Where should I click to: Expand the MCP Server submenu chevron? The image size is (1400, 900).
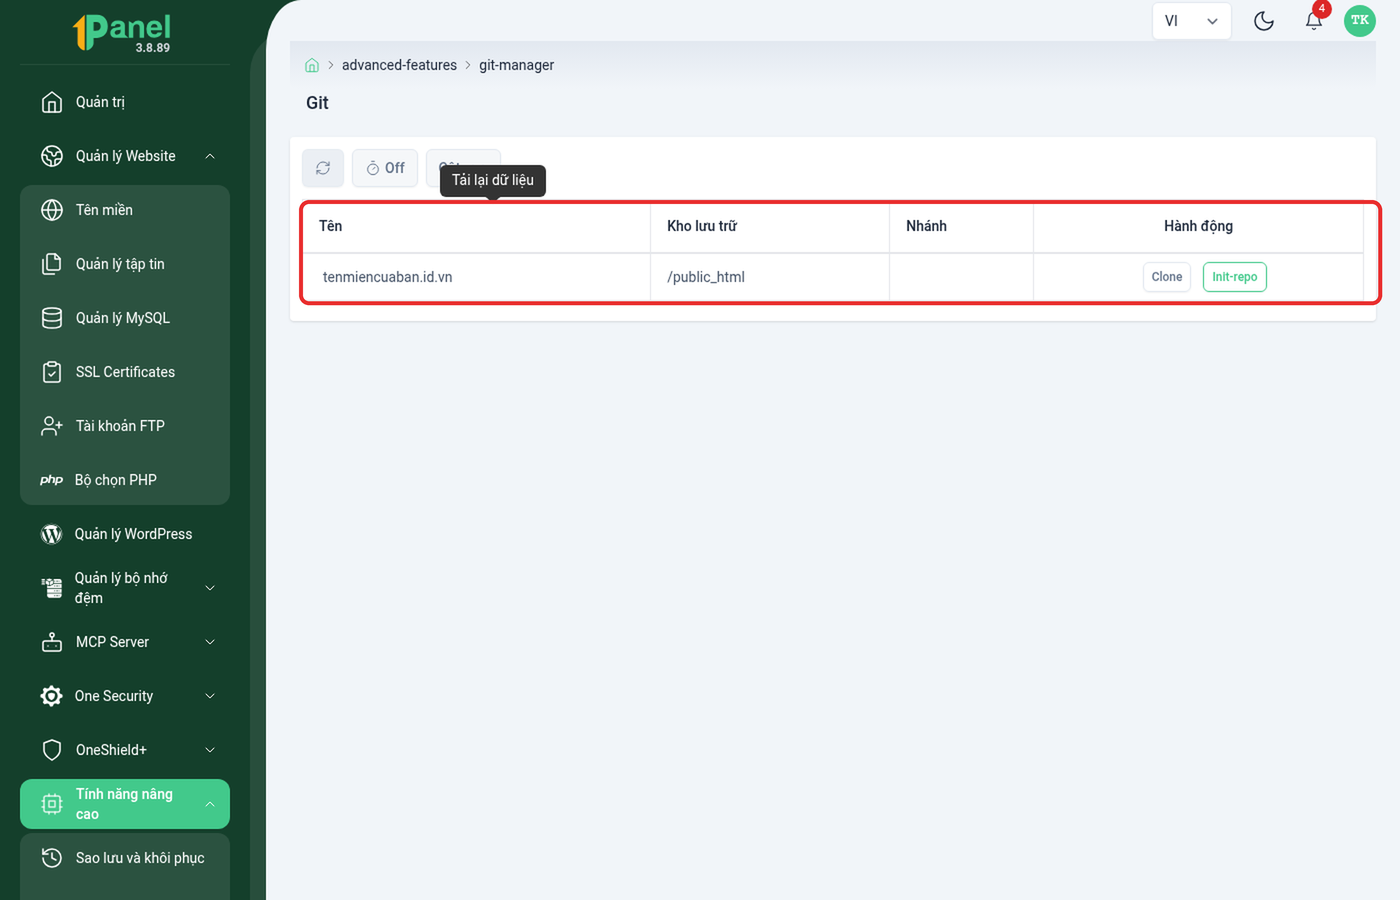pos(210,642)
